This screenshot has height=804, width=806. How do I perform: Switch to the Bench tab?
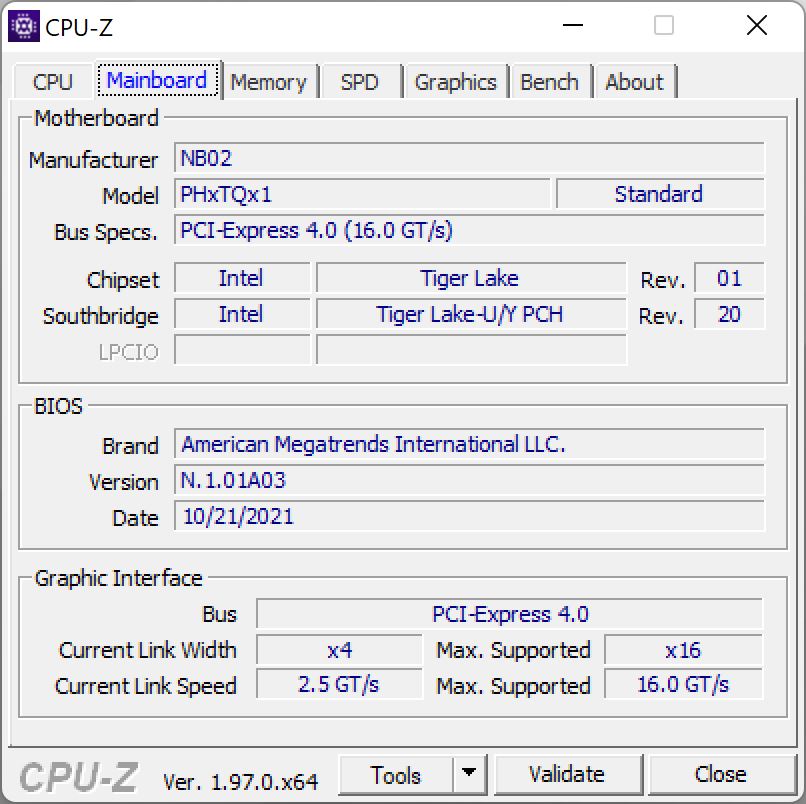tap(549, 82)
